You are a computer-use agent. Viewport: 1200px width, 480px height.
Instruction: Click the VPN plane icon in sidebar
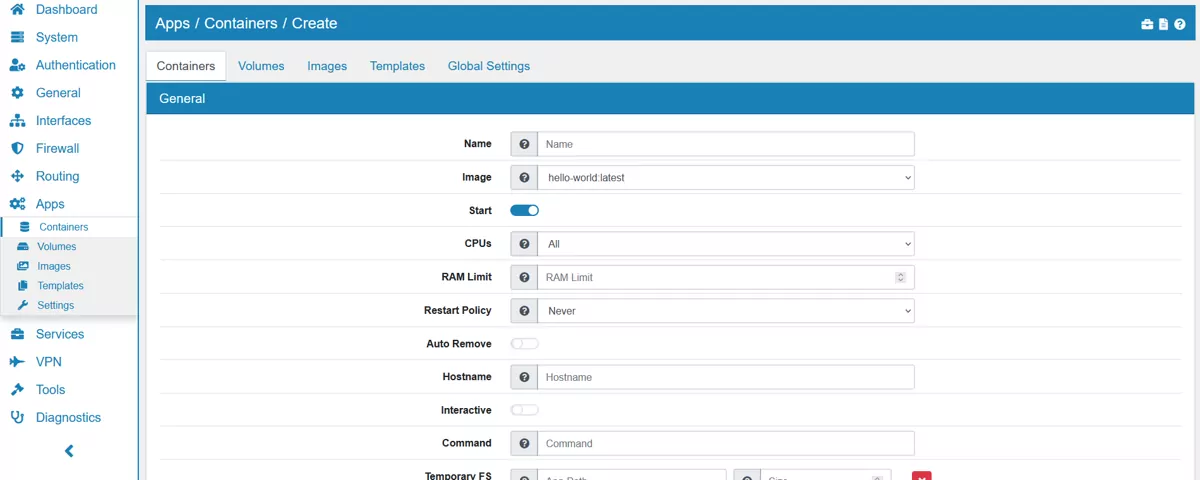click(x=17, y=362)
